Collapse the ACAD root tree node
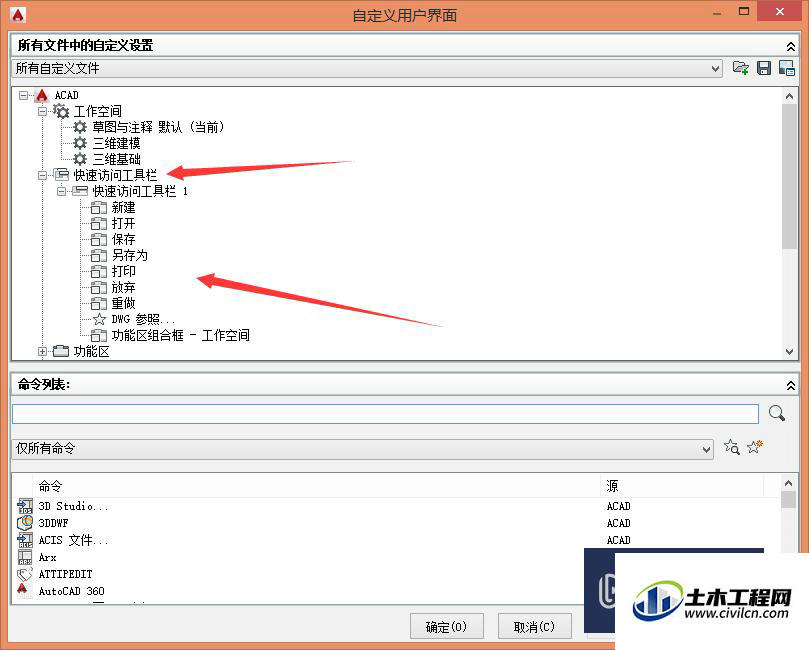The height and width of the screenshot is (650, 809). [x=23, y=95]
